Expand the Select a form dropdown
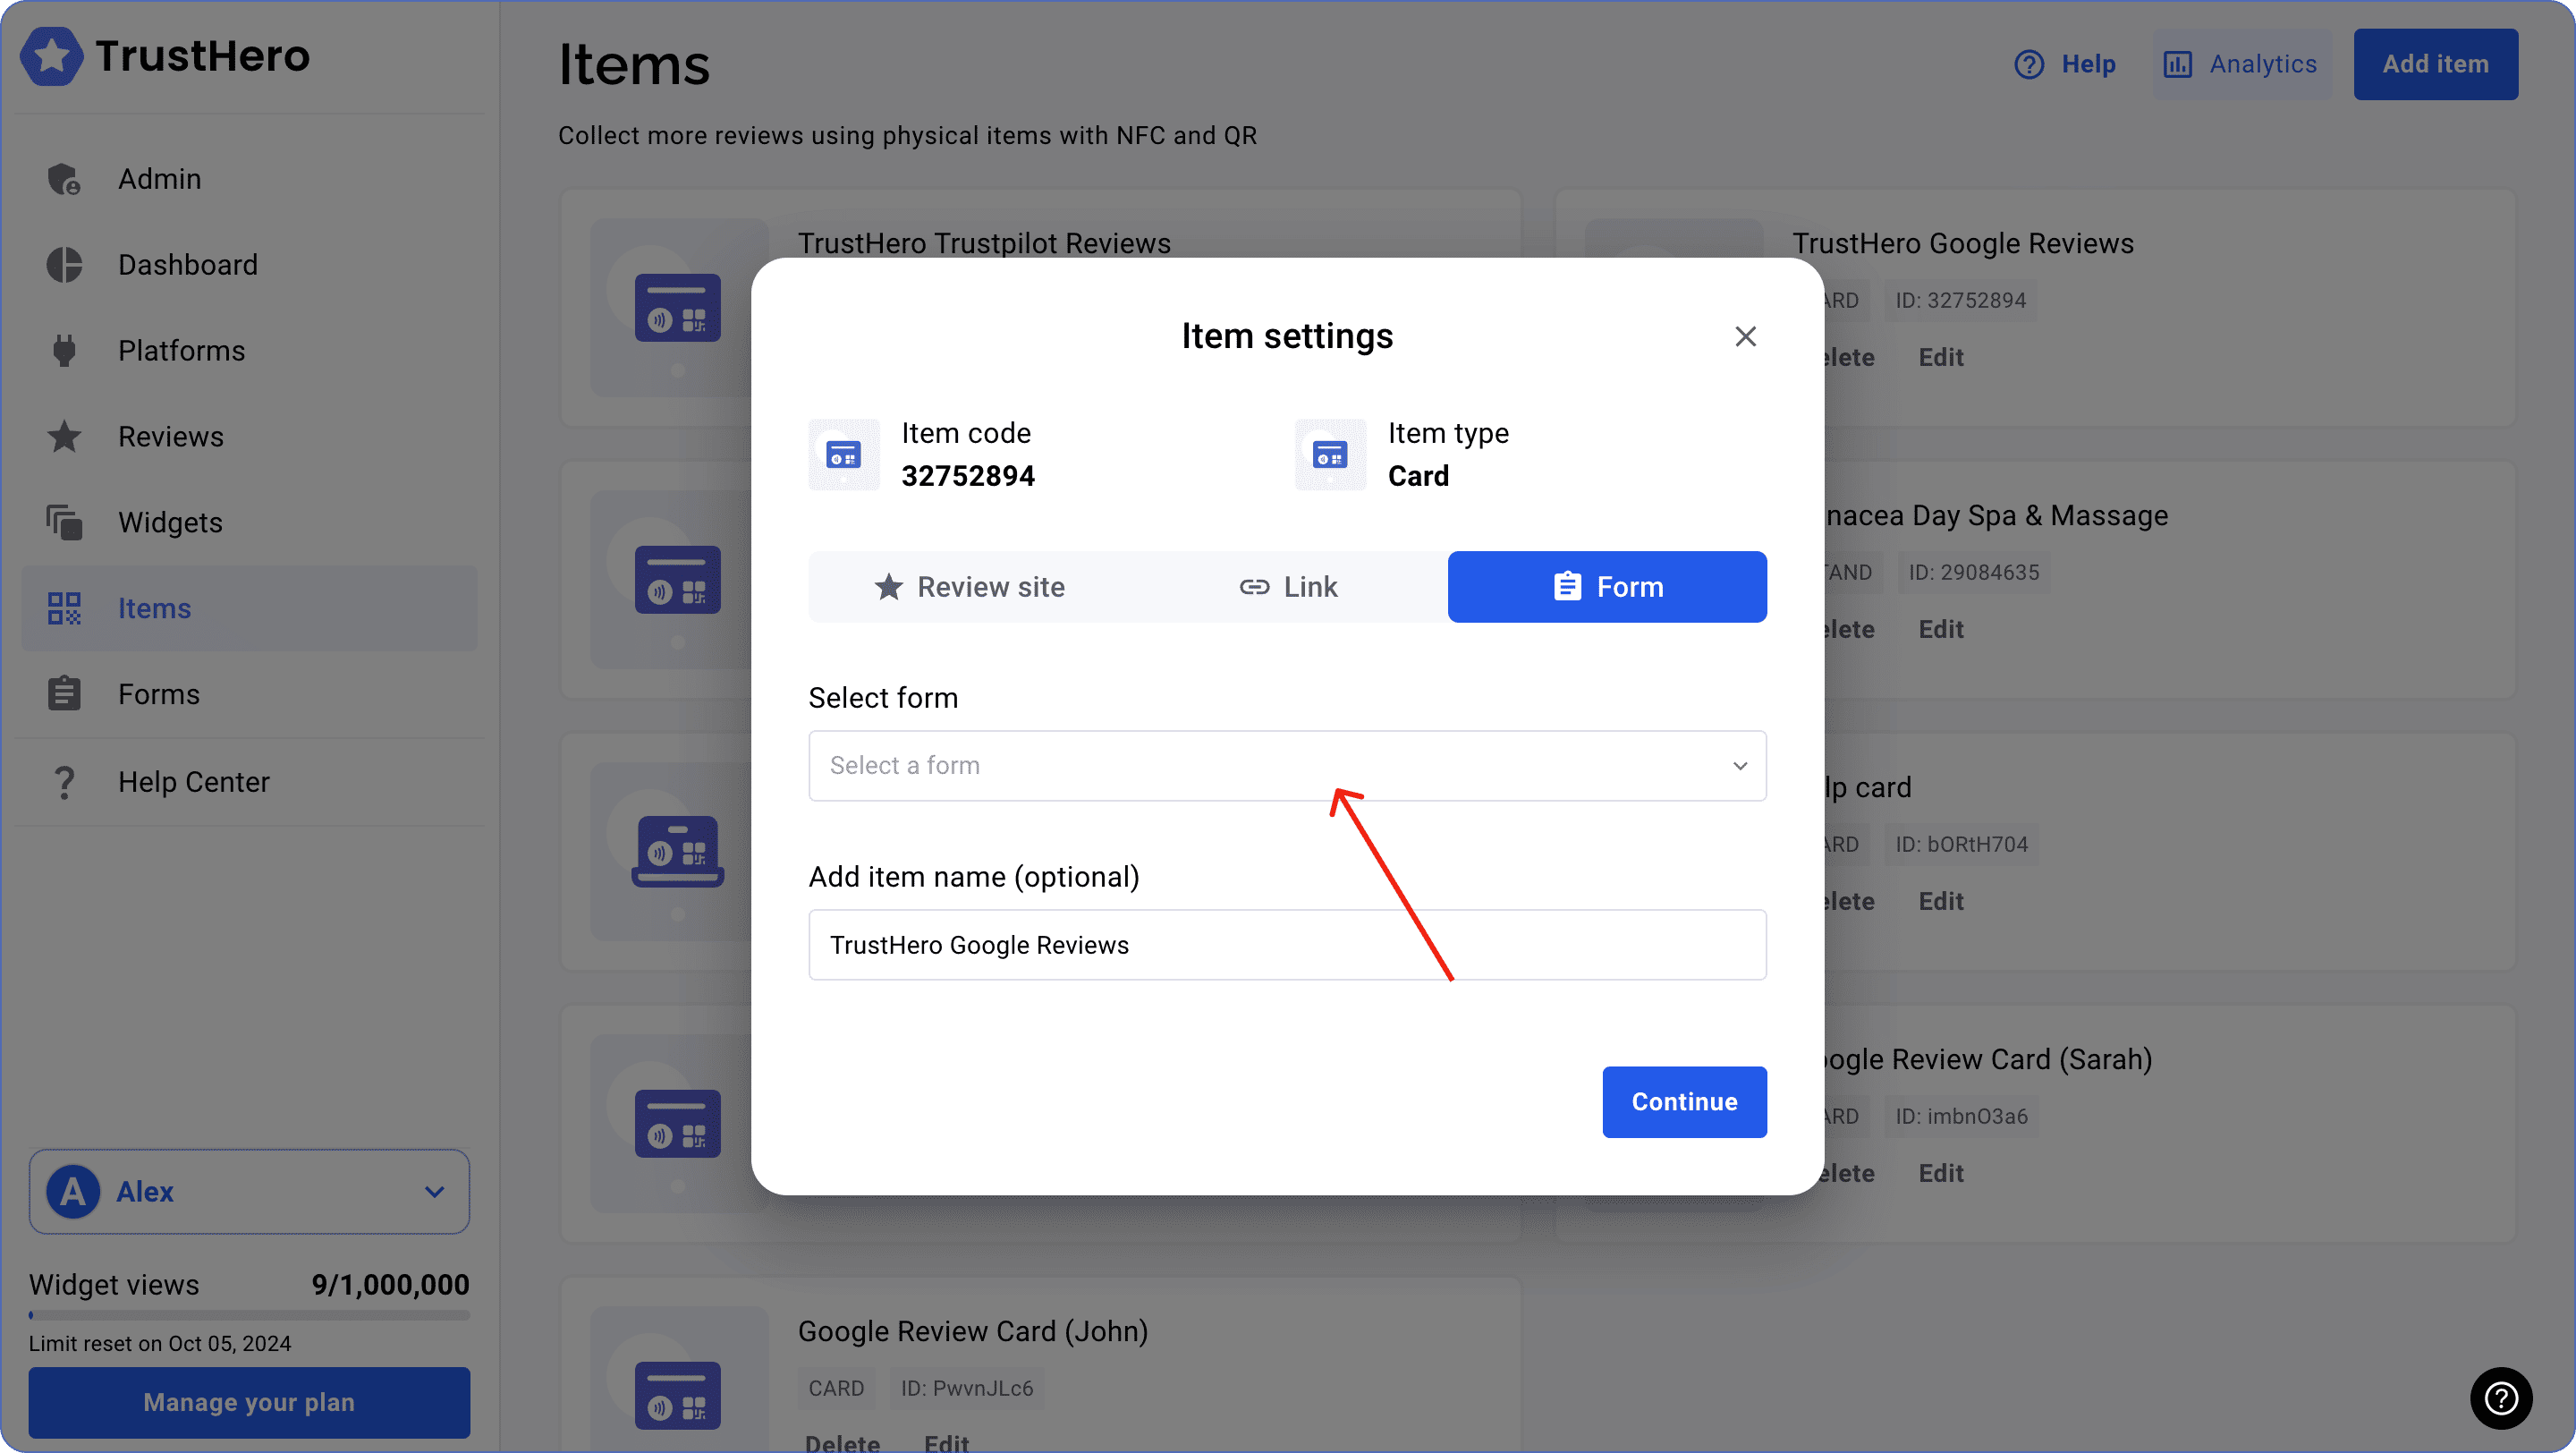This screenshot has height=1453, width=2576. tap(1287, 766)
